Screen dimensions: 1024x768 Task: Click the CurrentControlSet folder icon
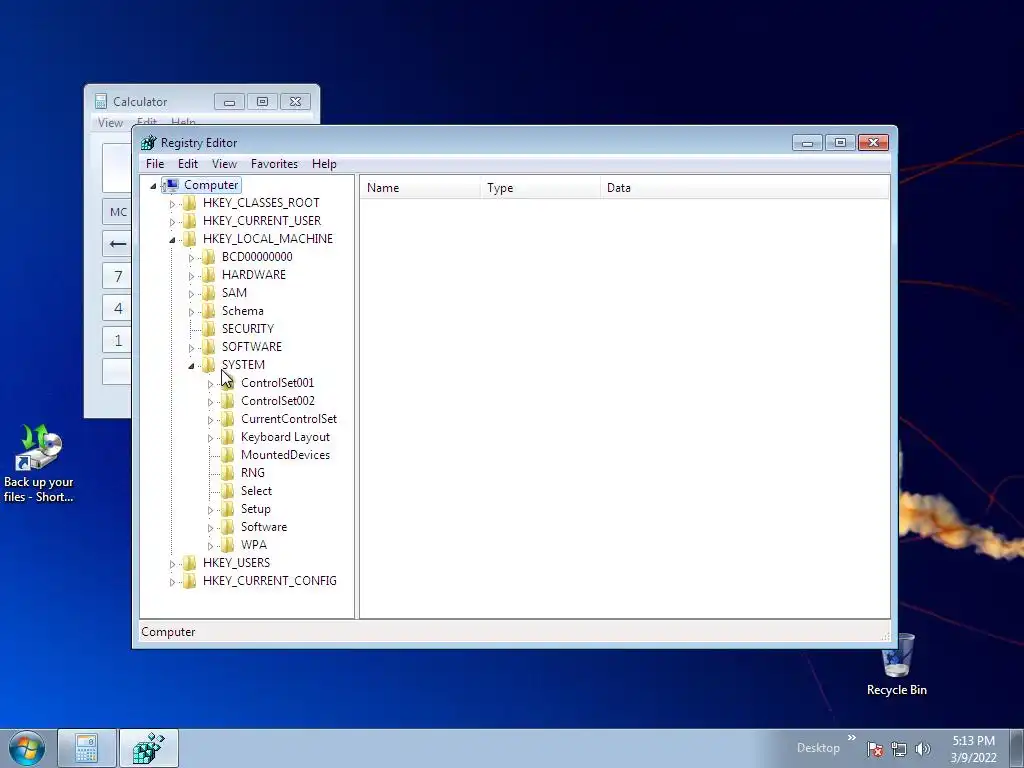click(227, 419)
